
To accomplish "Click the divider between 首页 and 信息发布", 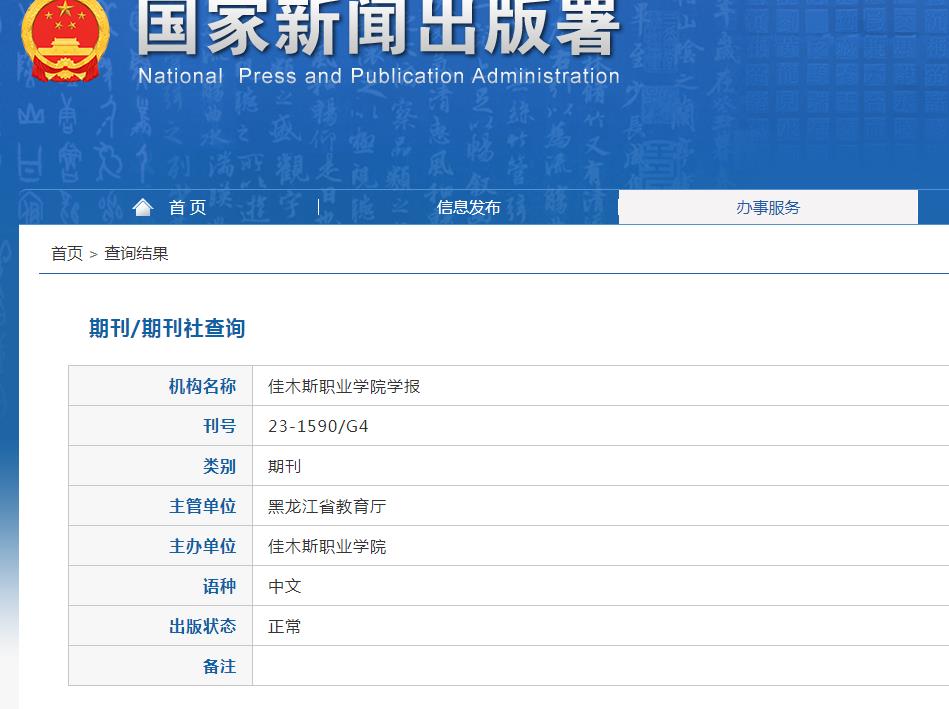I will (319, 206).
